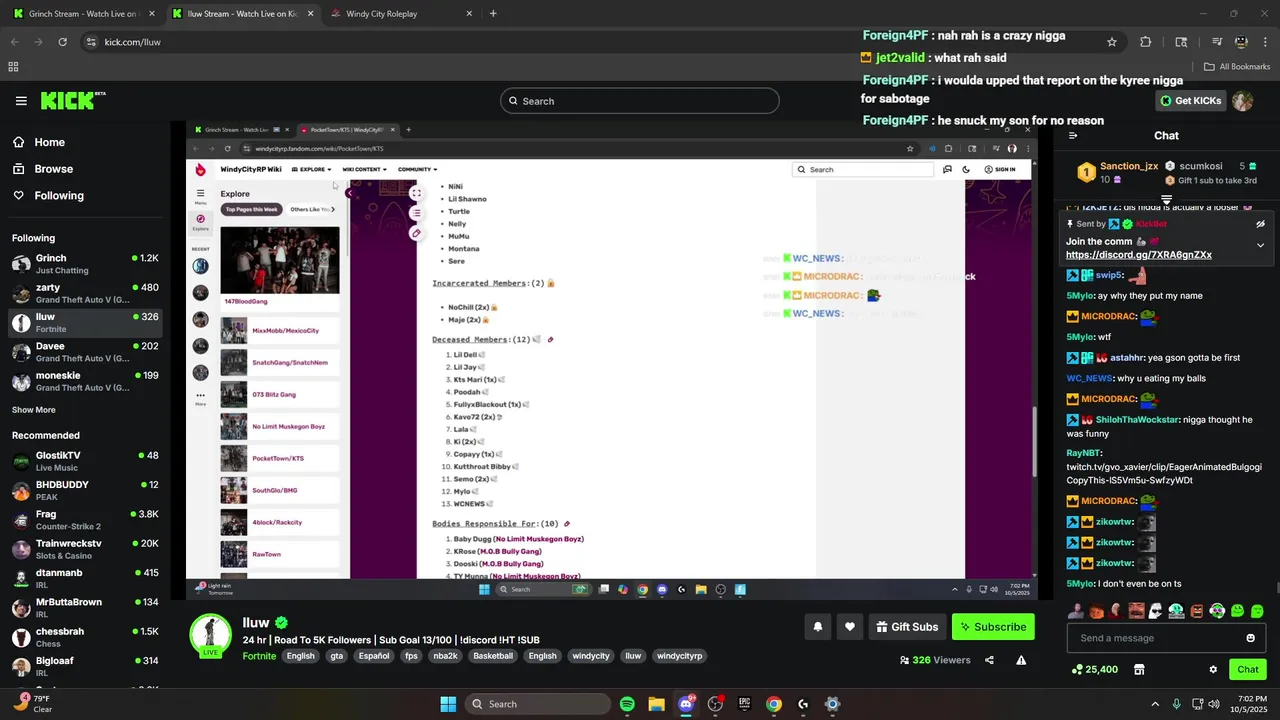Open Davee's channel in Following list

(x=85, y=352)
